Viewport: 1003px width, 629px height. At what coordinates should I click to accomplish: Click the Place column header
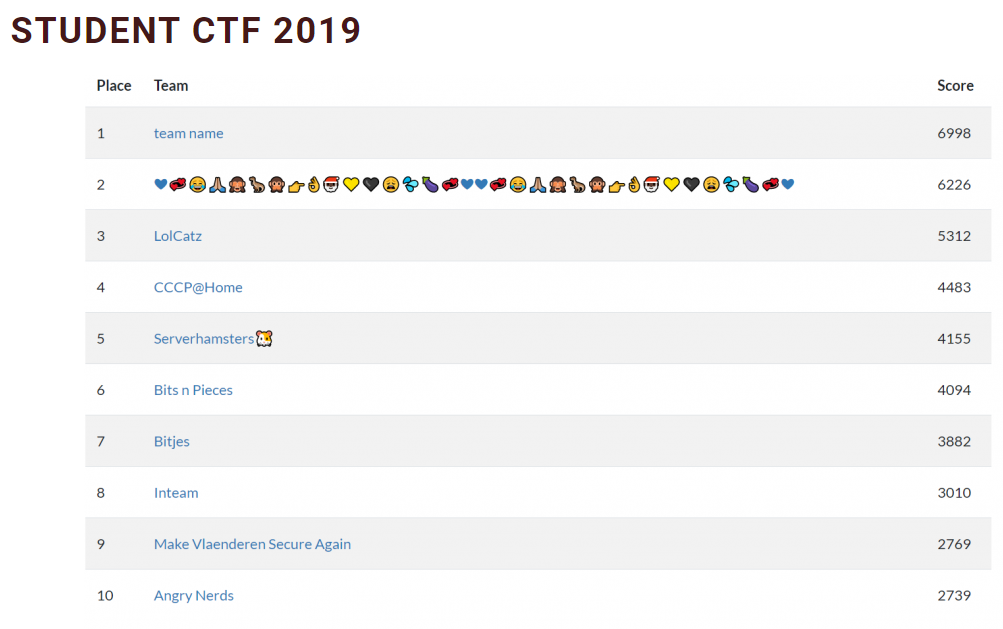[x=114, y=86]
